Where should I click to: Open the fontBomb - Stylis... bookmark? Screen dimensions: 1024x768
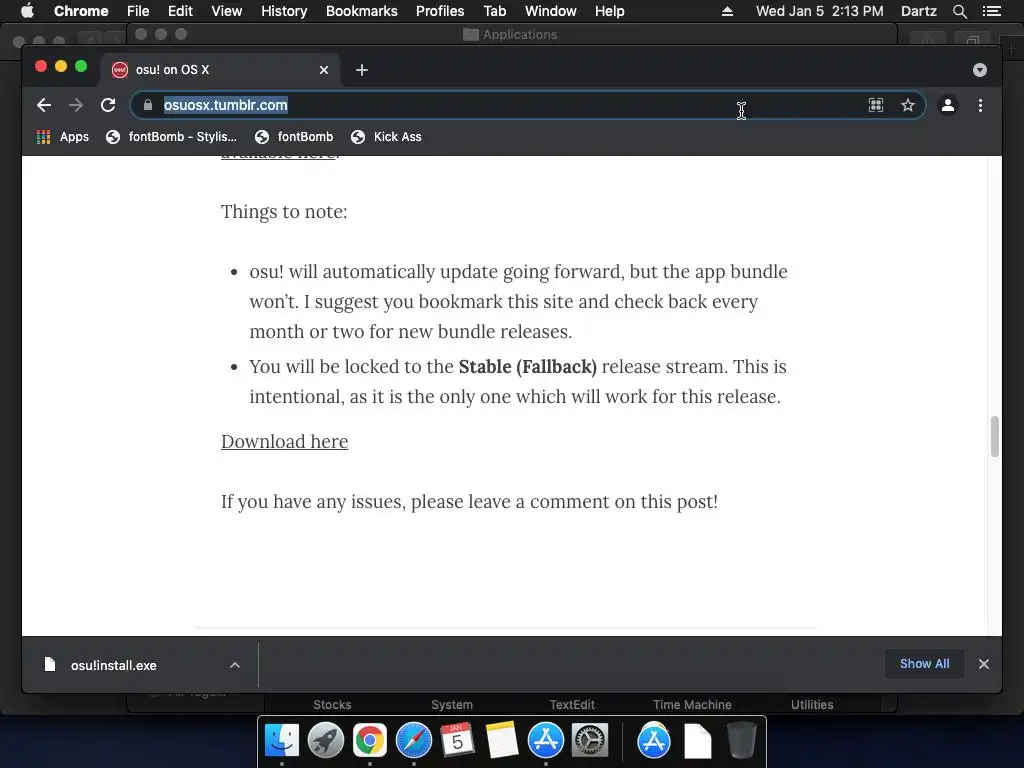coord(171,136)
